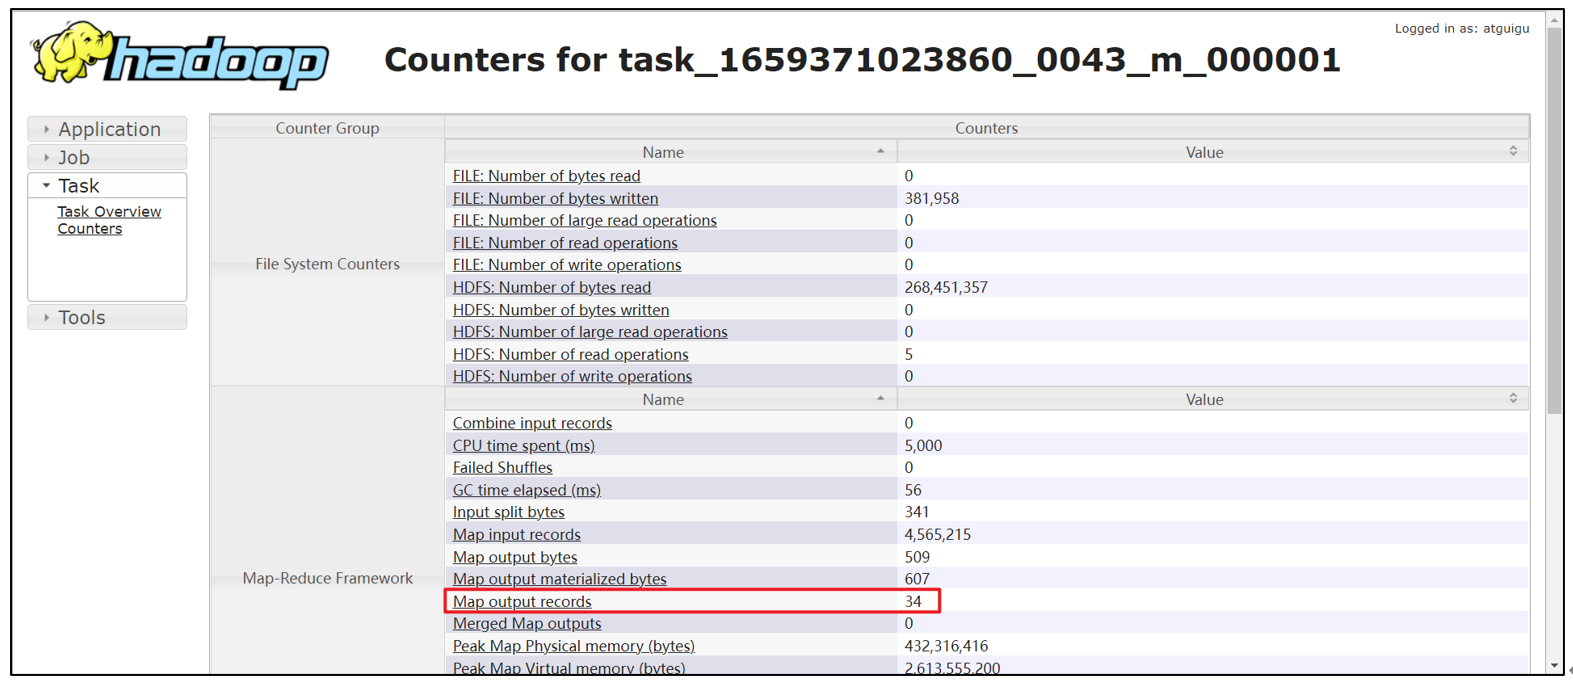Click the scrollbar down arrow
This screenshot has width=1573, height=688.
[1553, 666]
